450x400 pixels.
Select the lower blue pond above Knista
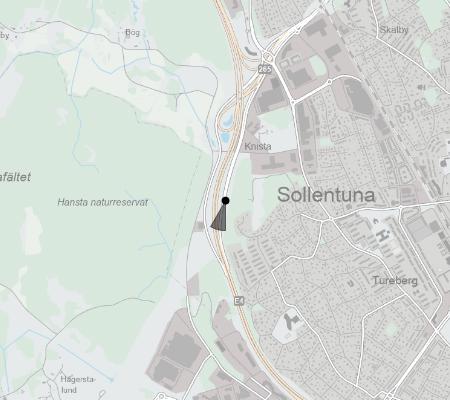pos(225,137)
